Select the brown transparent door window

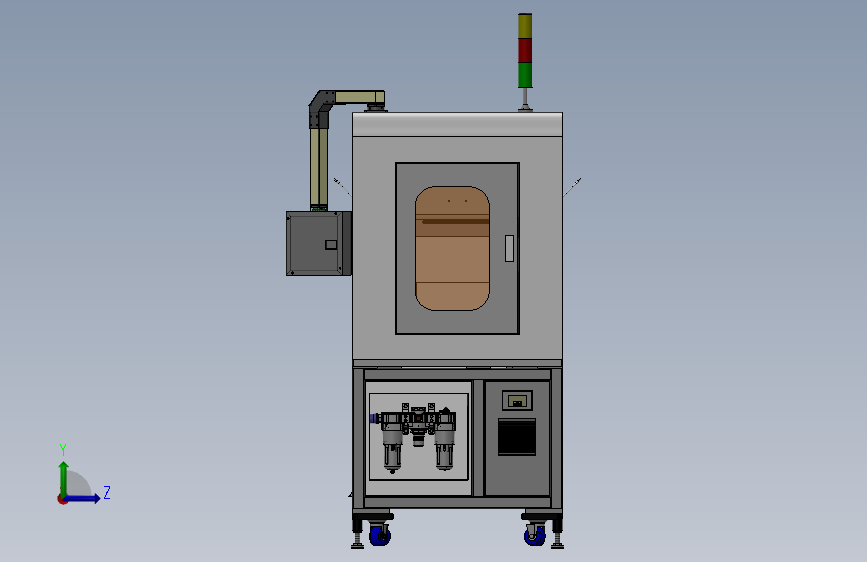[x=452, y=248]
